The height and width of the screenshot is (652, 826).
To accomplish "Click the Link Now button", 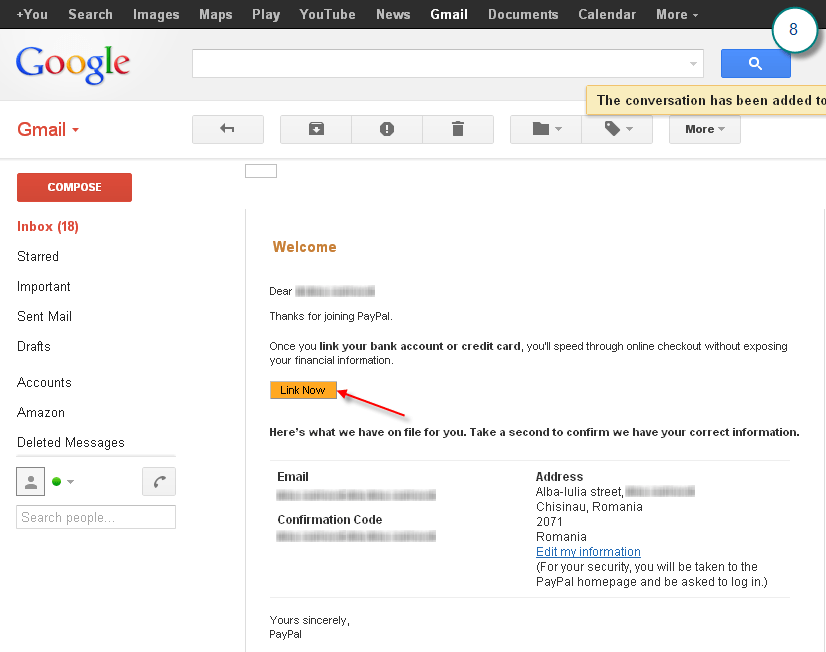I will click(x=303, y=390).
